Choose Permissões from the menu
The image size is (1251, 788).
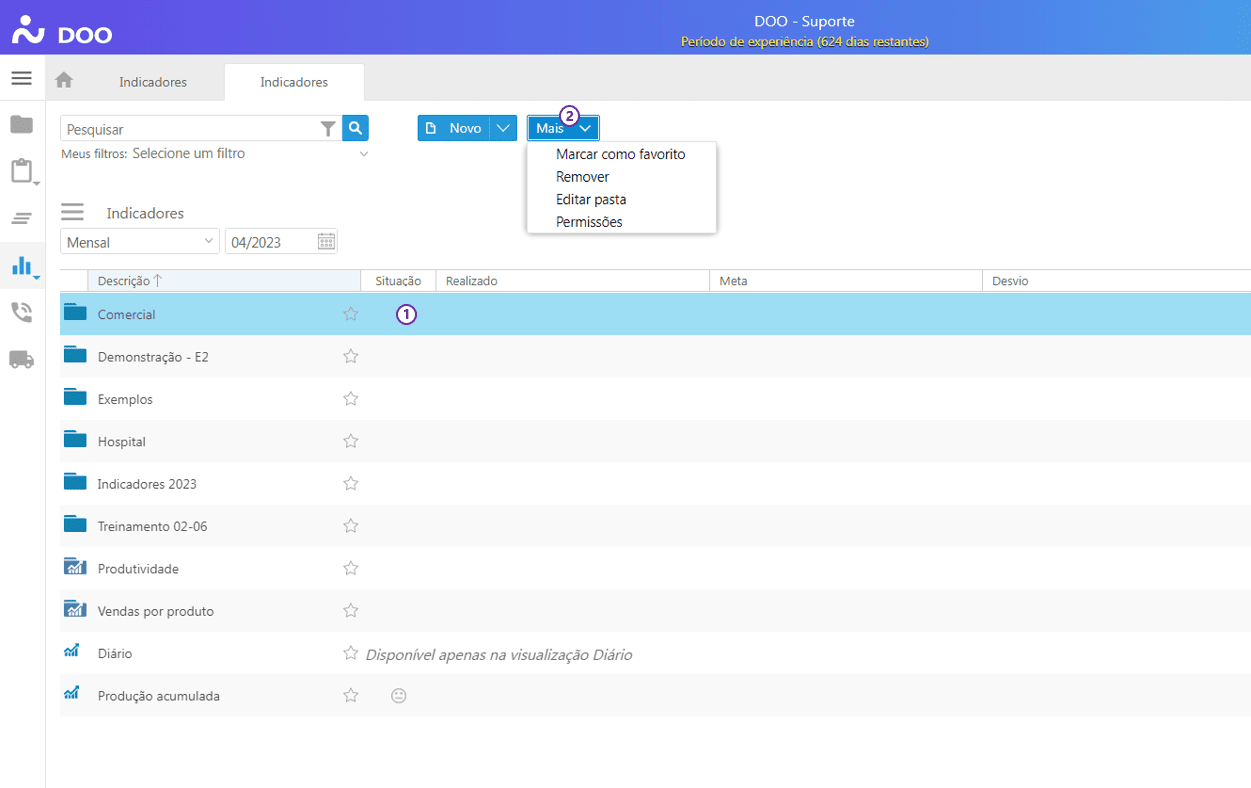pos(621,222)
